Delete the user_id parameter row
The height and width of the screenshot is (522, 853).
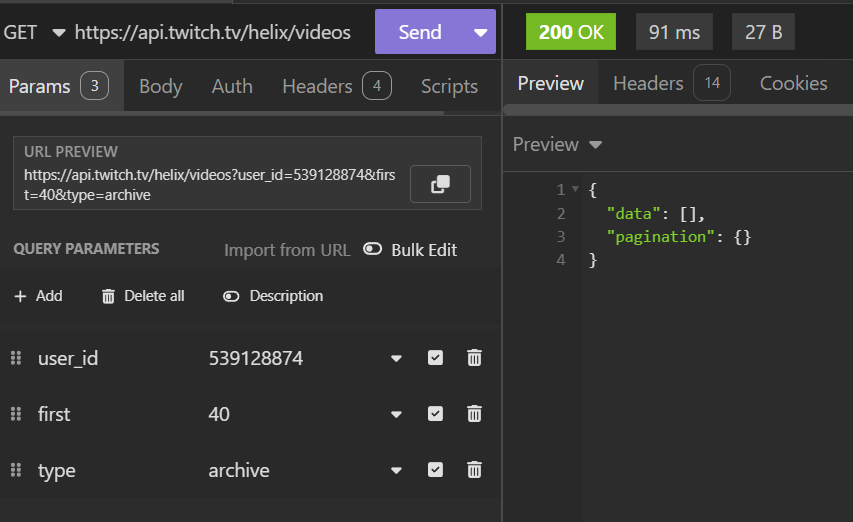click(474, 358)
